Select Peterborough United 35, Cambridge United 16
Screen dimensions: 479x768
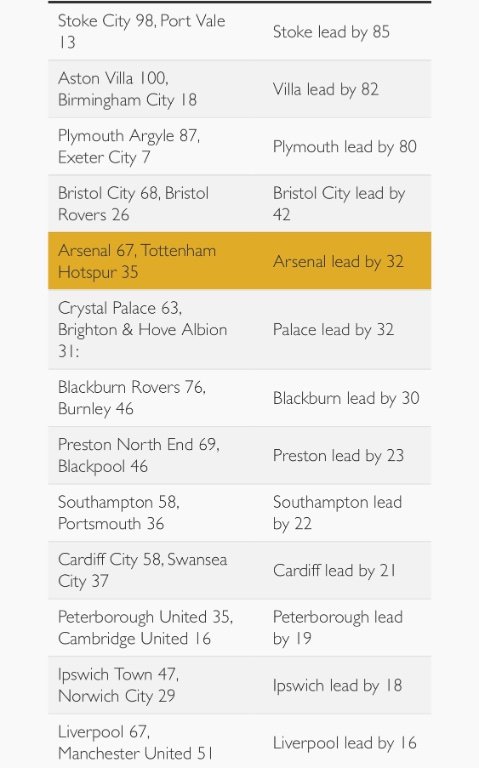145,627
